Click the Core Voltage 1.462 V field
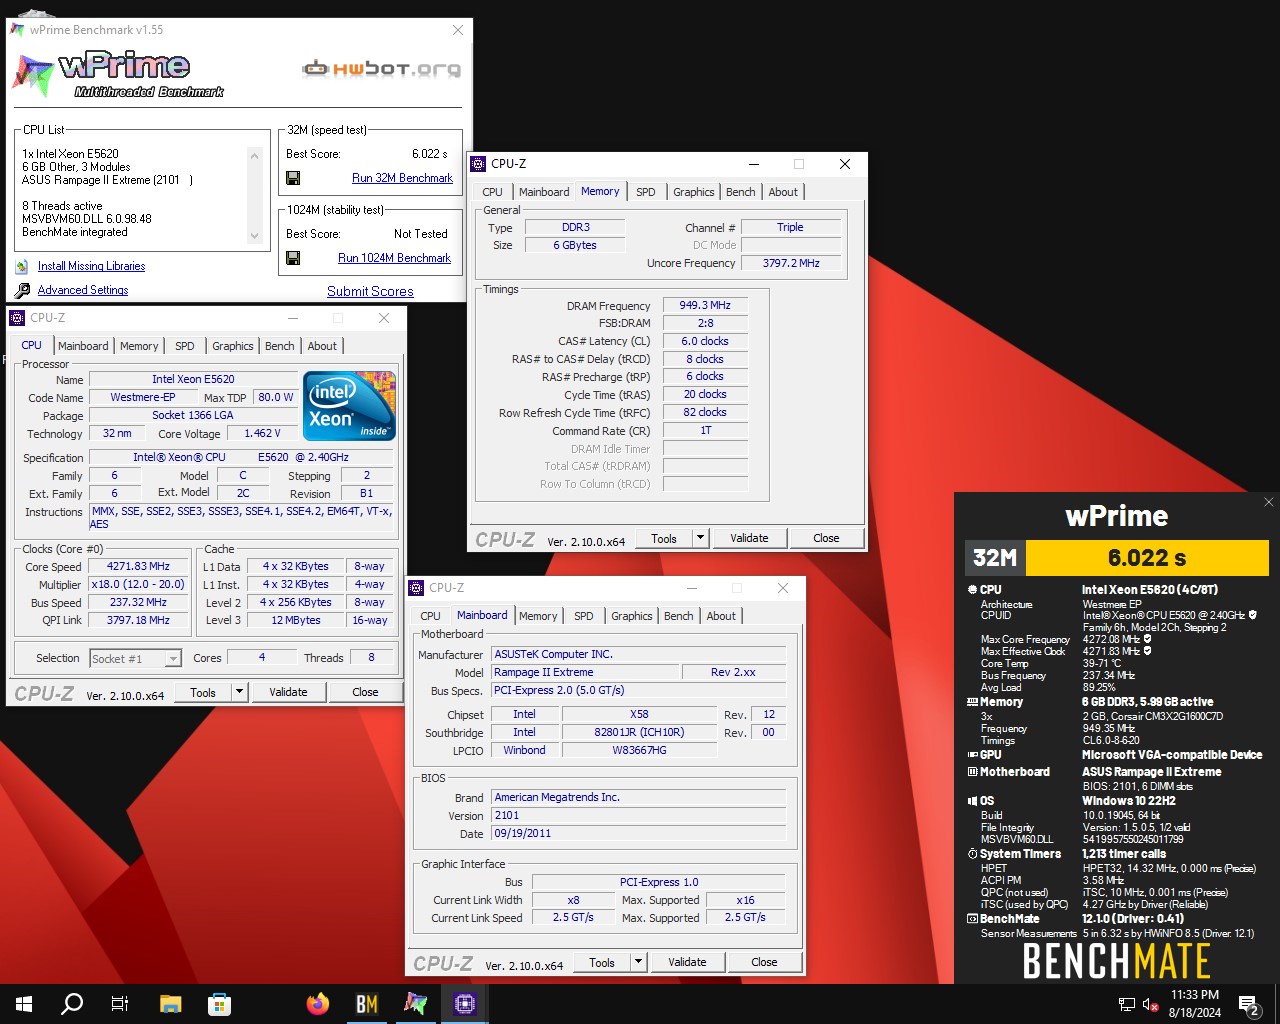Image resolution: width=1280 pixels, height=1024 pixels. [x=262, y=433]
